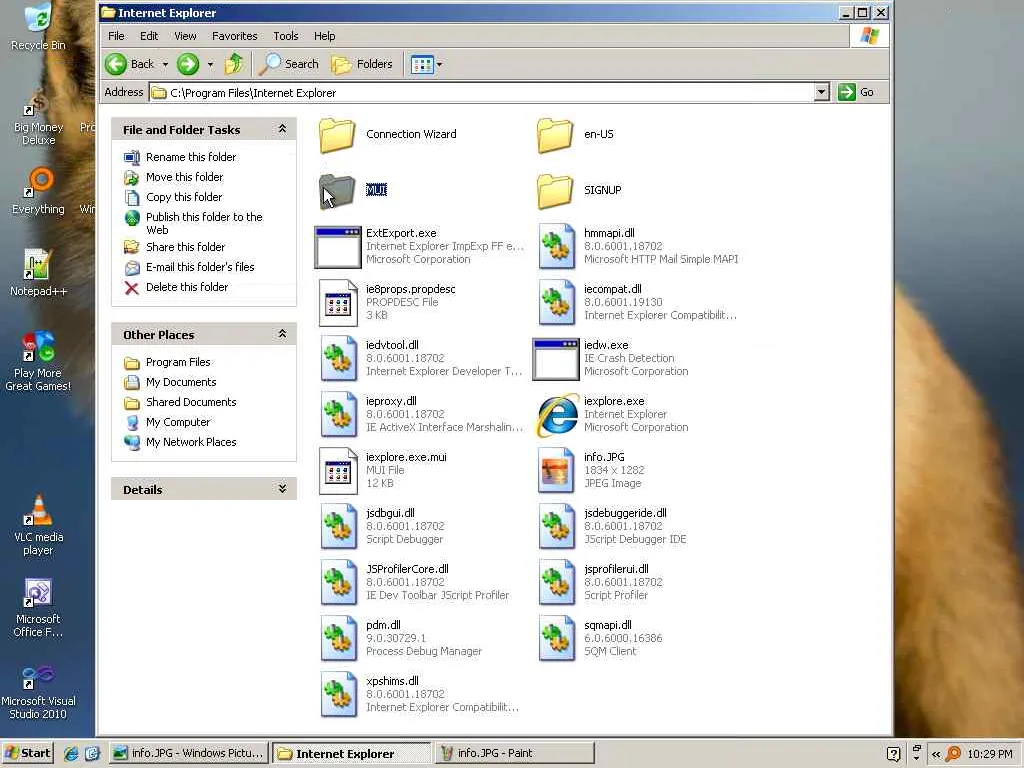Click Copy this folder
The image size is (1024, 768).
[184, 197]
